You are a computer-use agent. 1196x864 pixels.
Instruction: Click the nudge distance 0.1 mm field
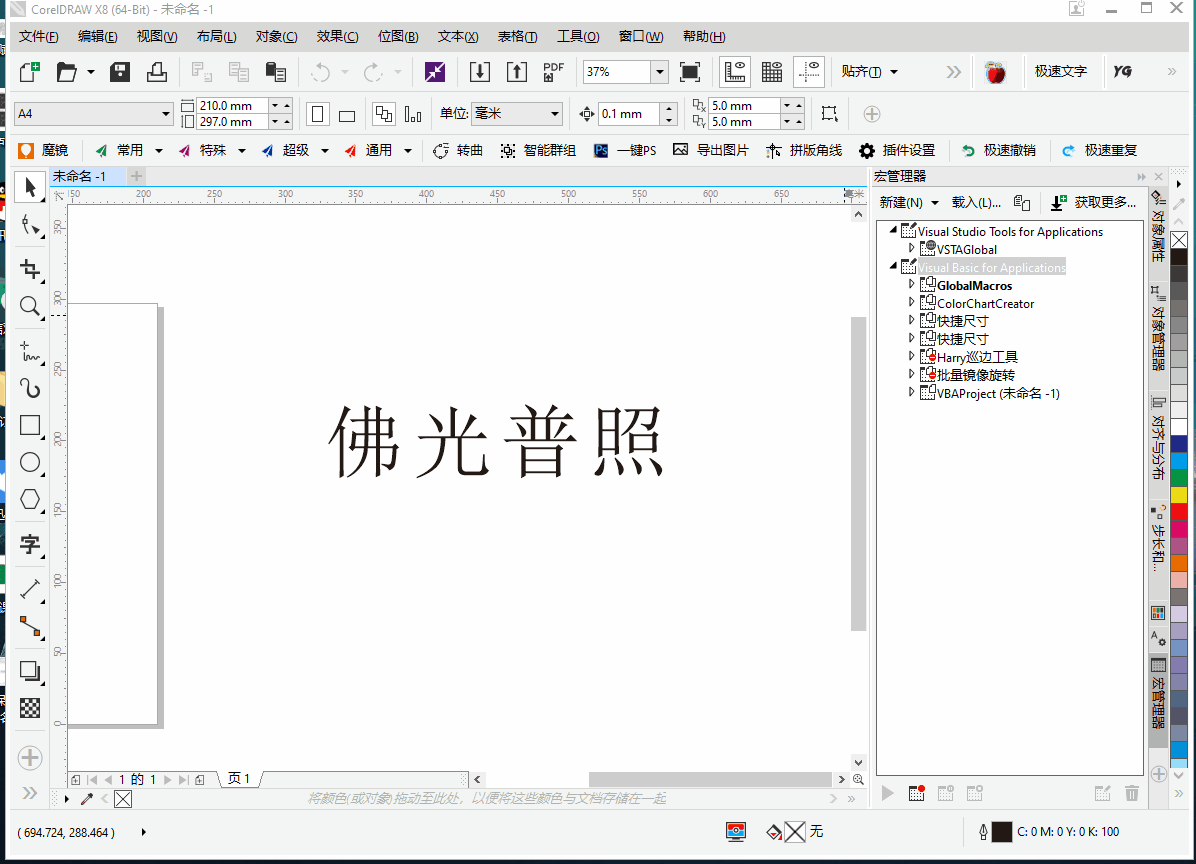tap(628, 114)
